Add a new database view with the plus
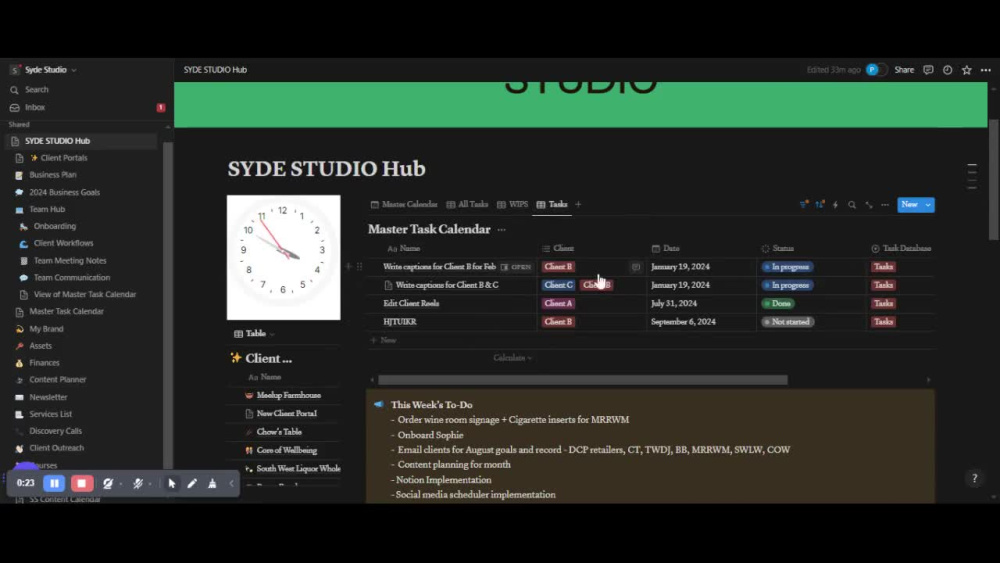This screenshot has width=1000, height=563. 578,205
